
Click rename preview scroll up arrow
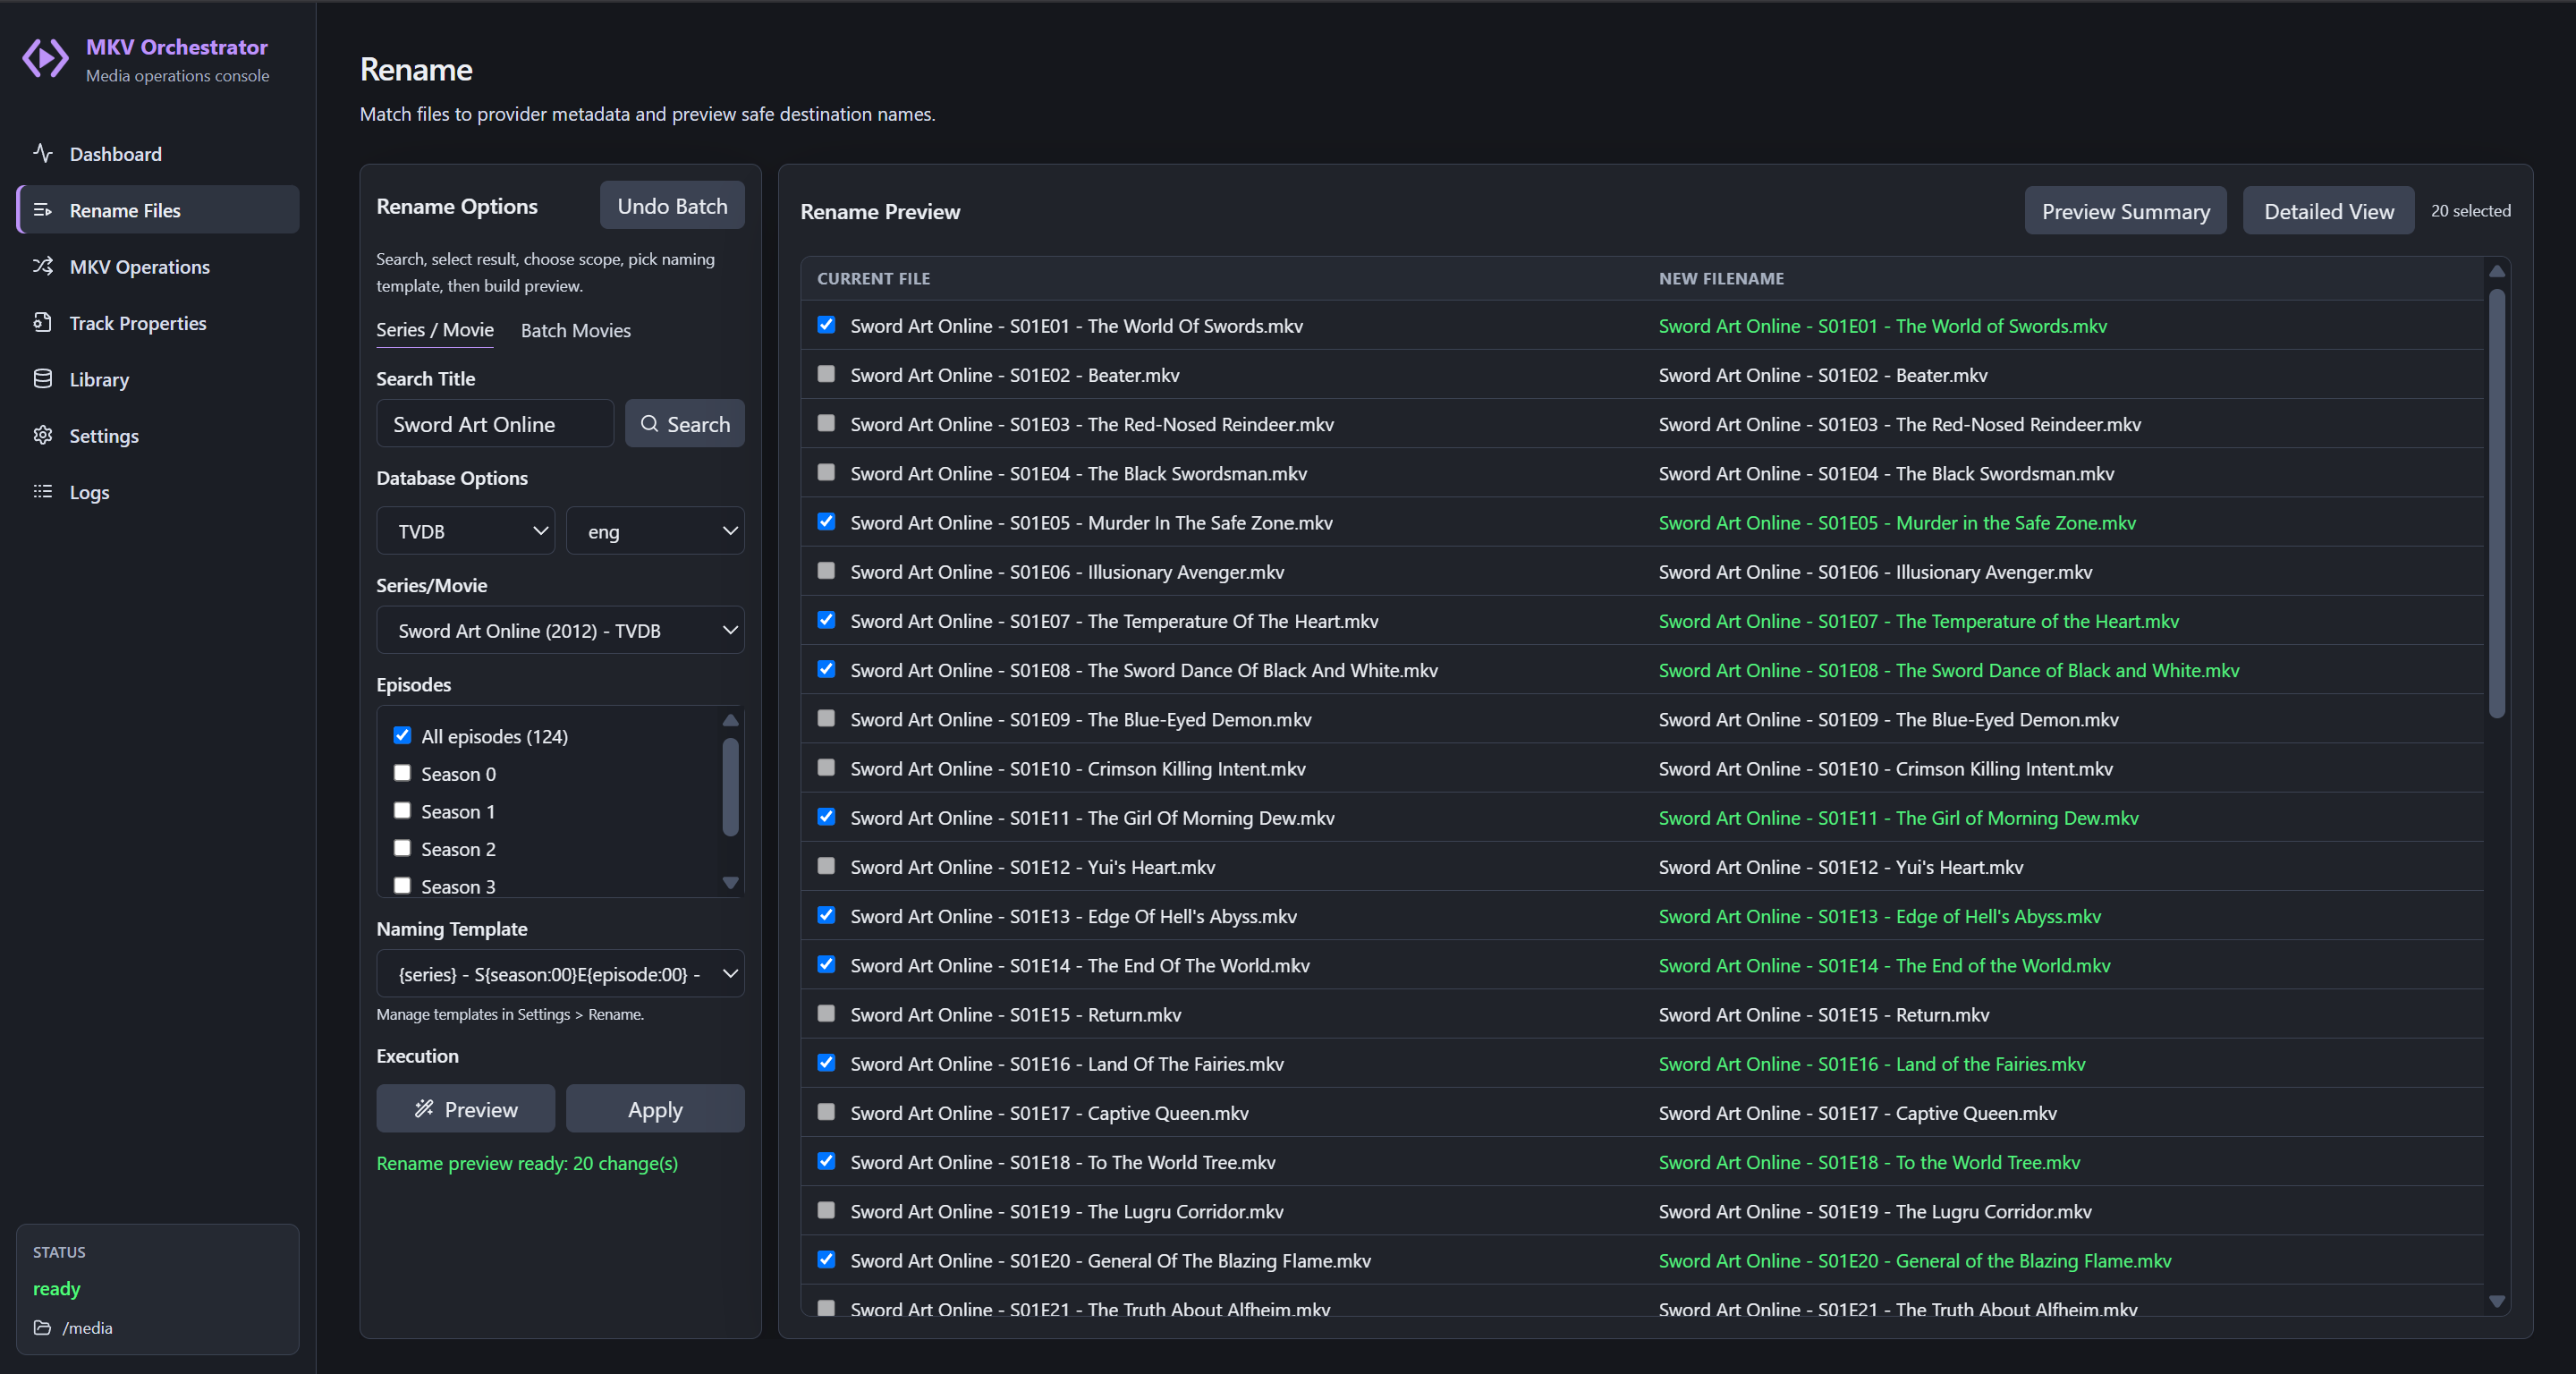coord(2497,271)
